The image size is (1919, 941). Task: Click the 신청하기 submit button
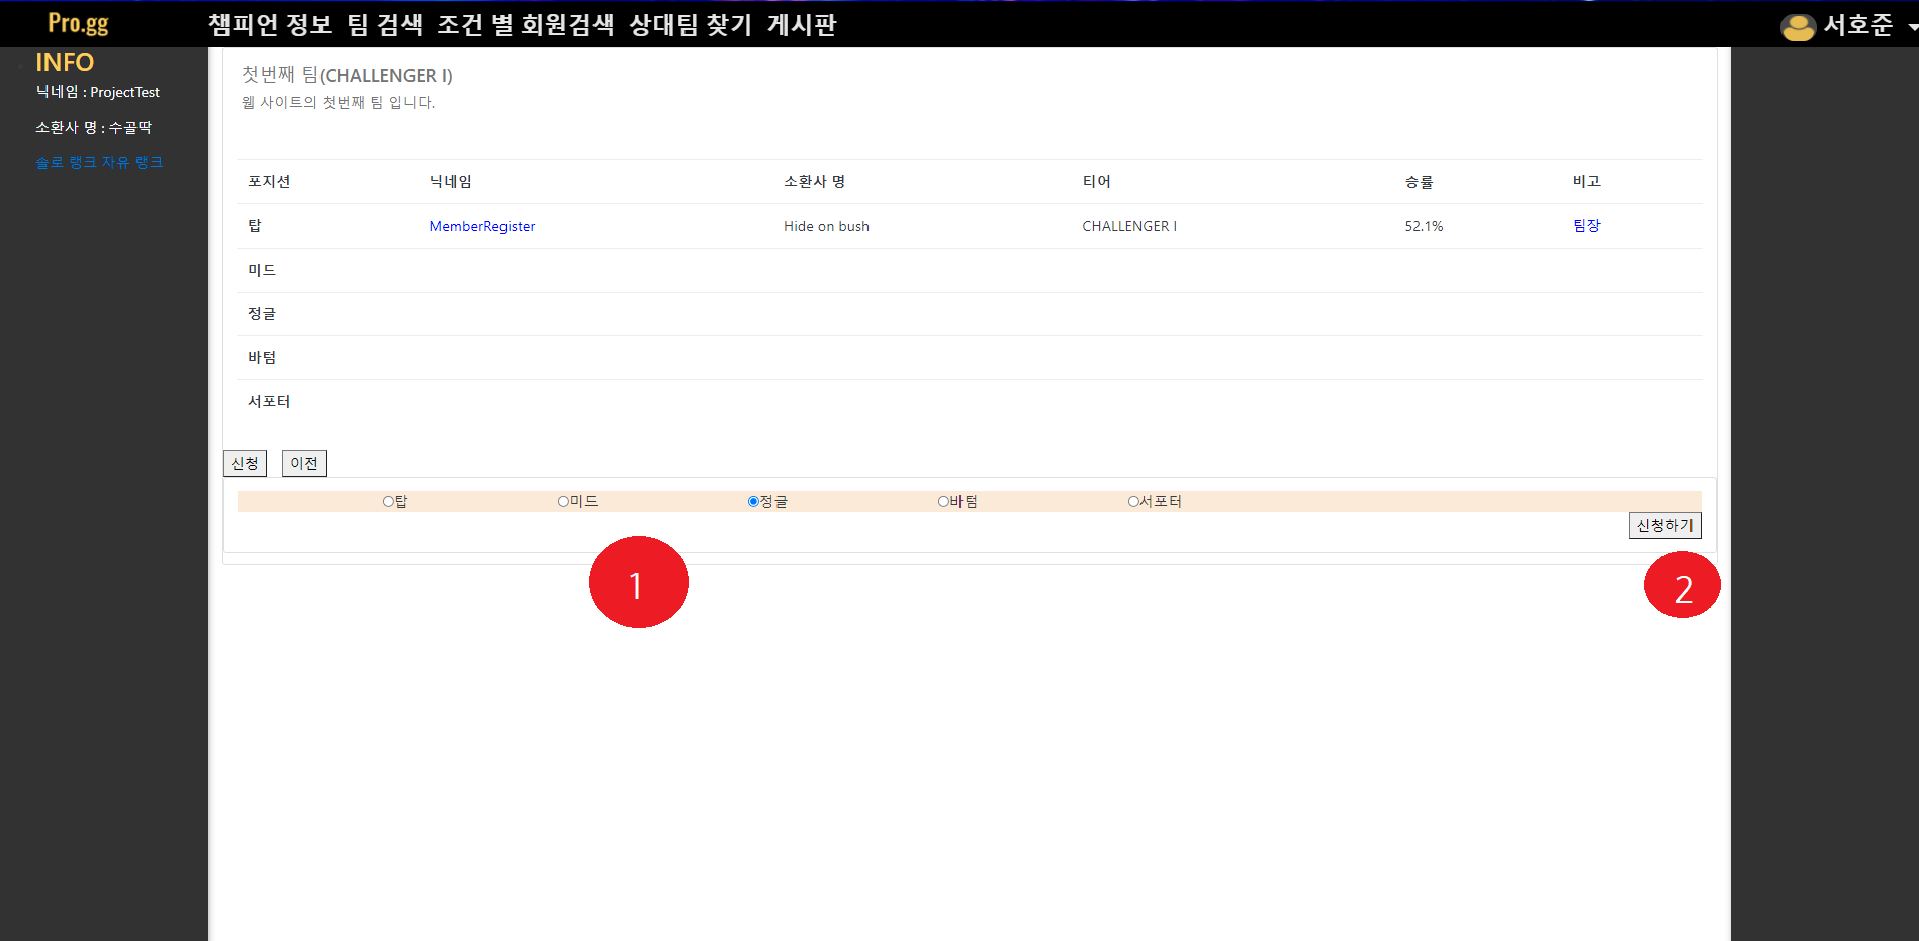pyautogui.click(x=1665, y=525)
